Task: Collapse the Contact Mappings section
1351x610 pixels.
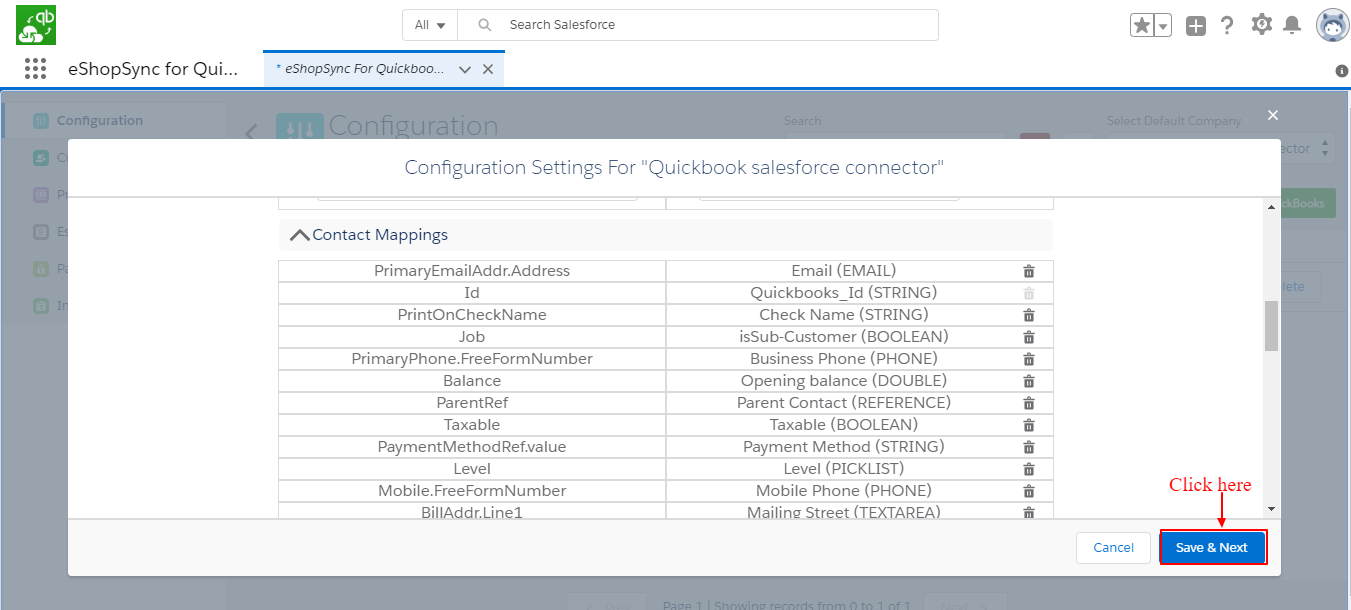Action: [299, 235]
